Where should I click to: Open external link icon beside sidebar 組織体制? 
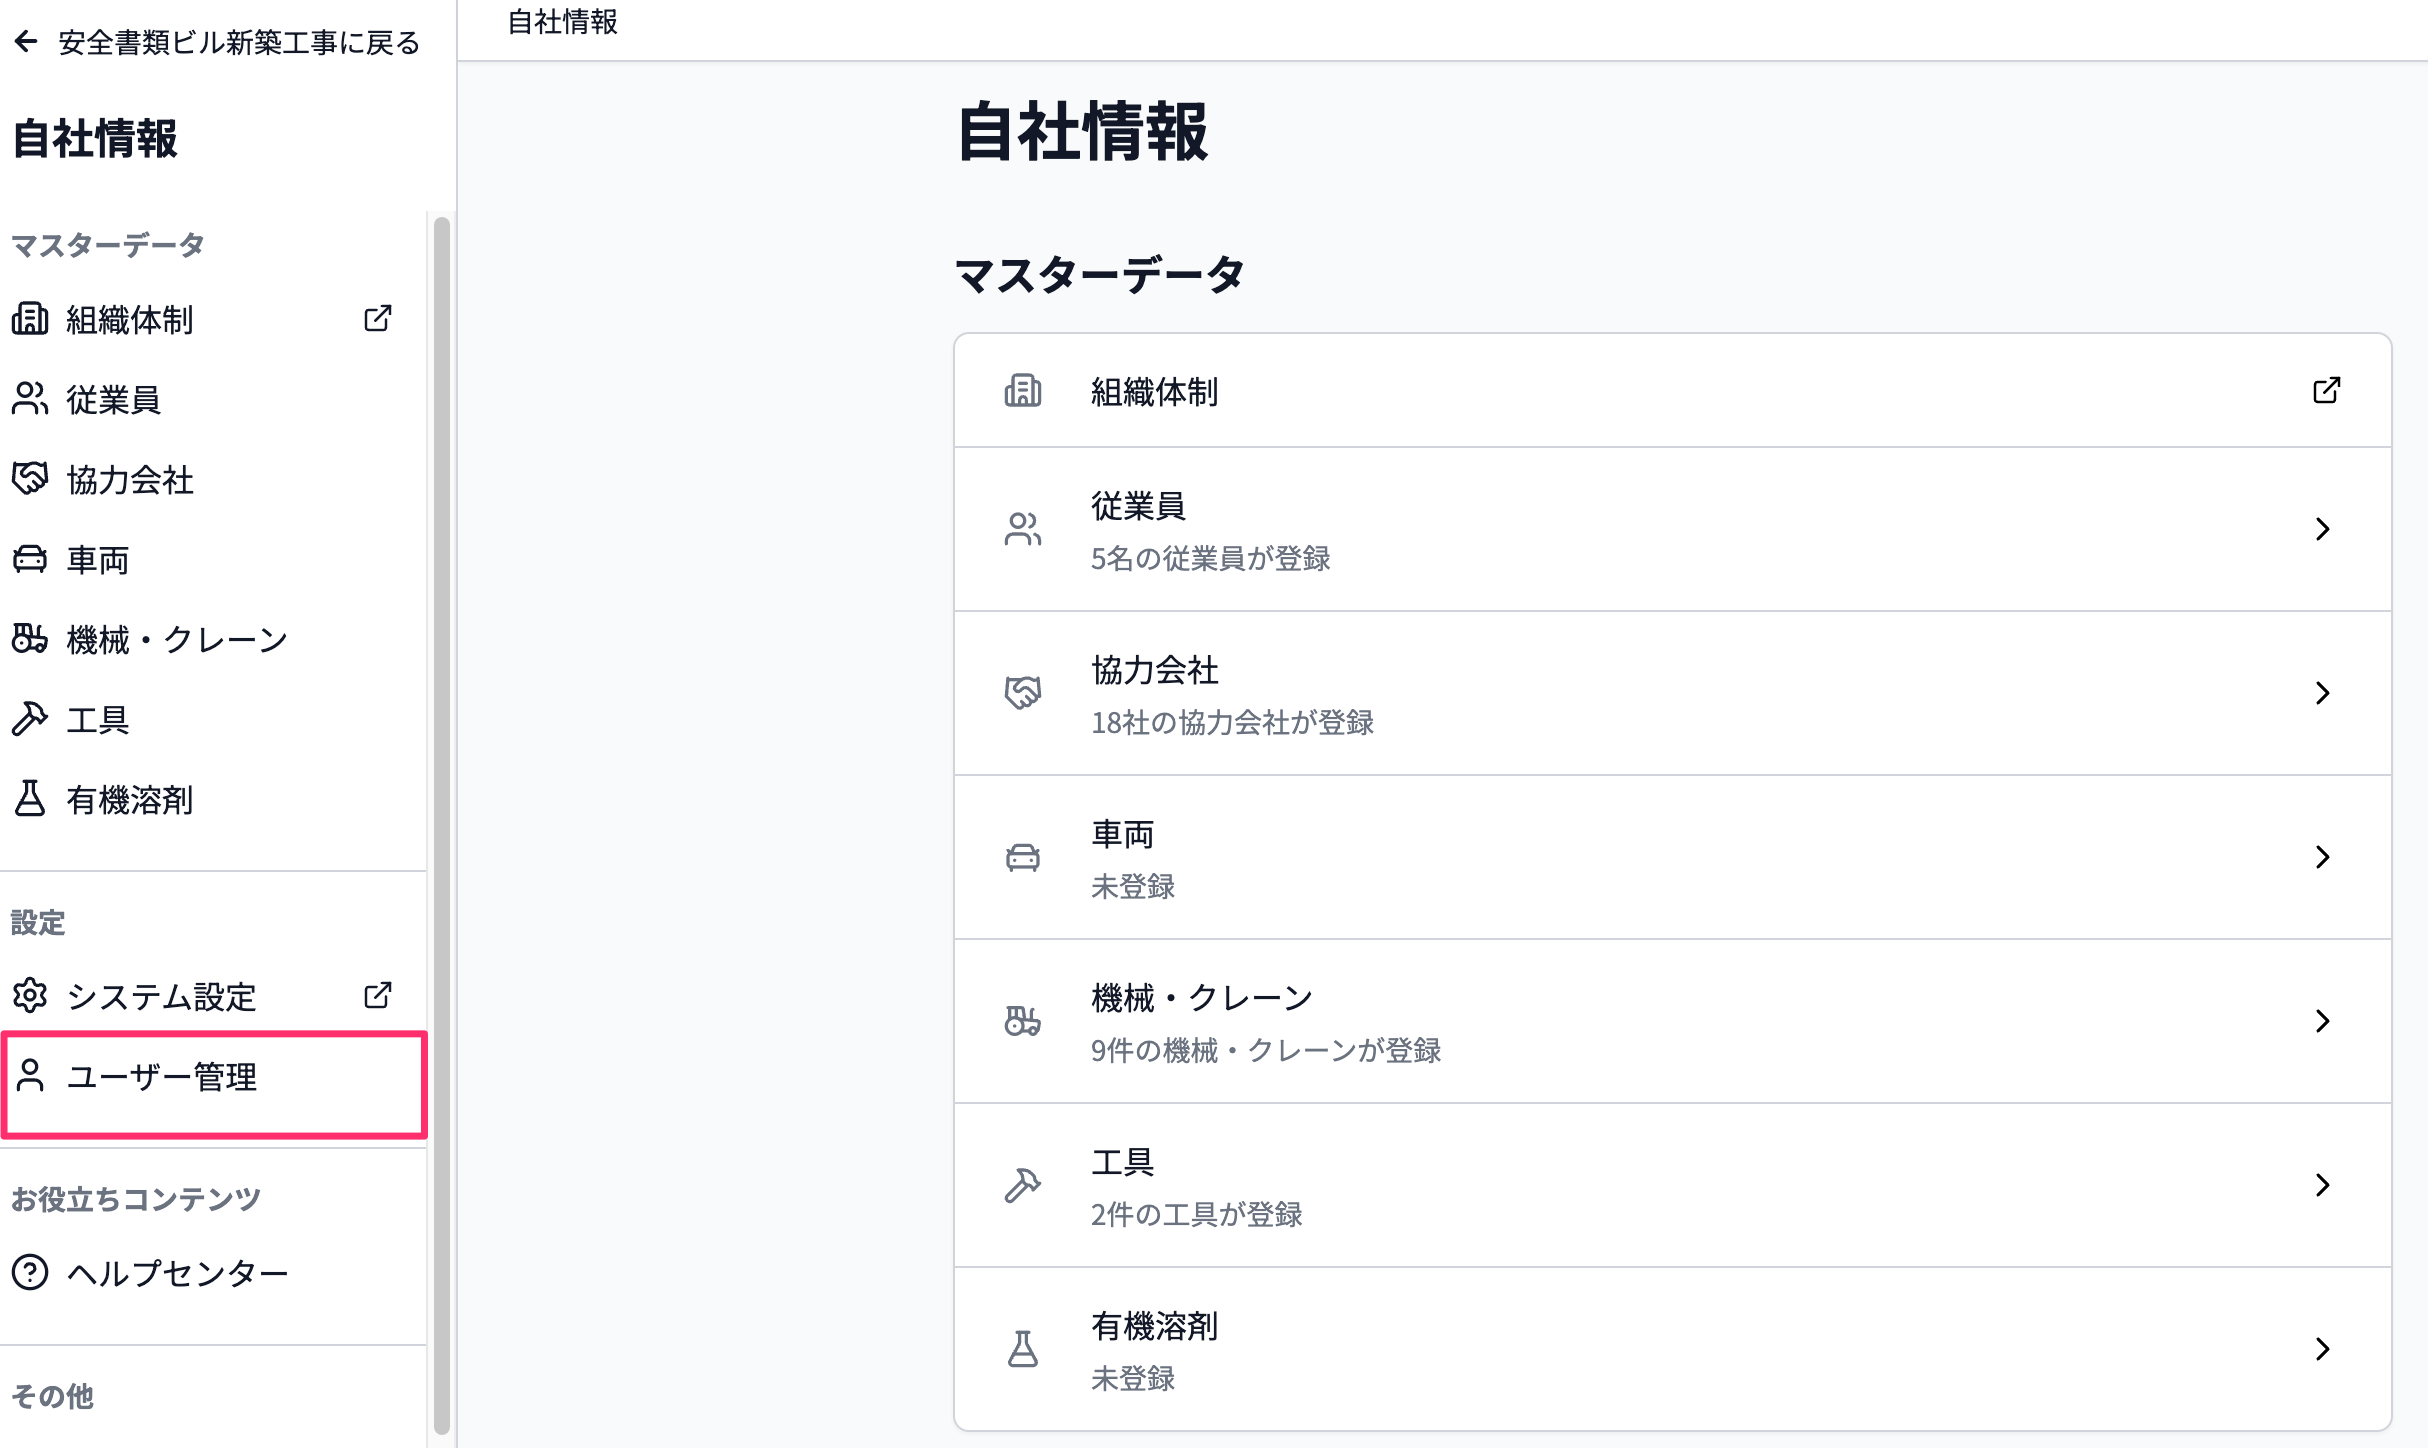378,319
